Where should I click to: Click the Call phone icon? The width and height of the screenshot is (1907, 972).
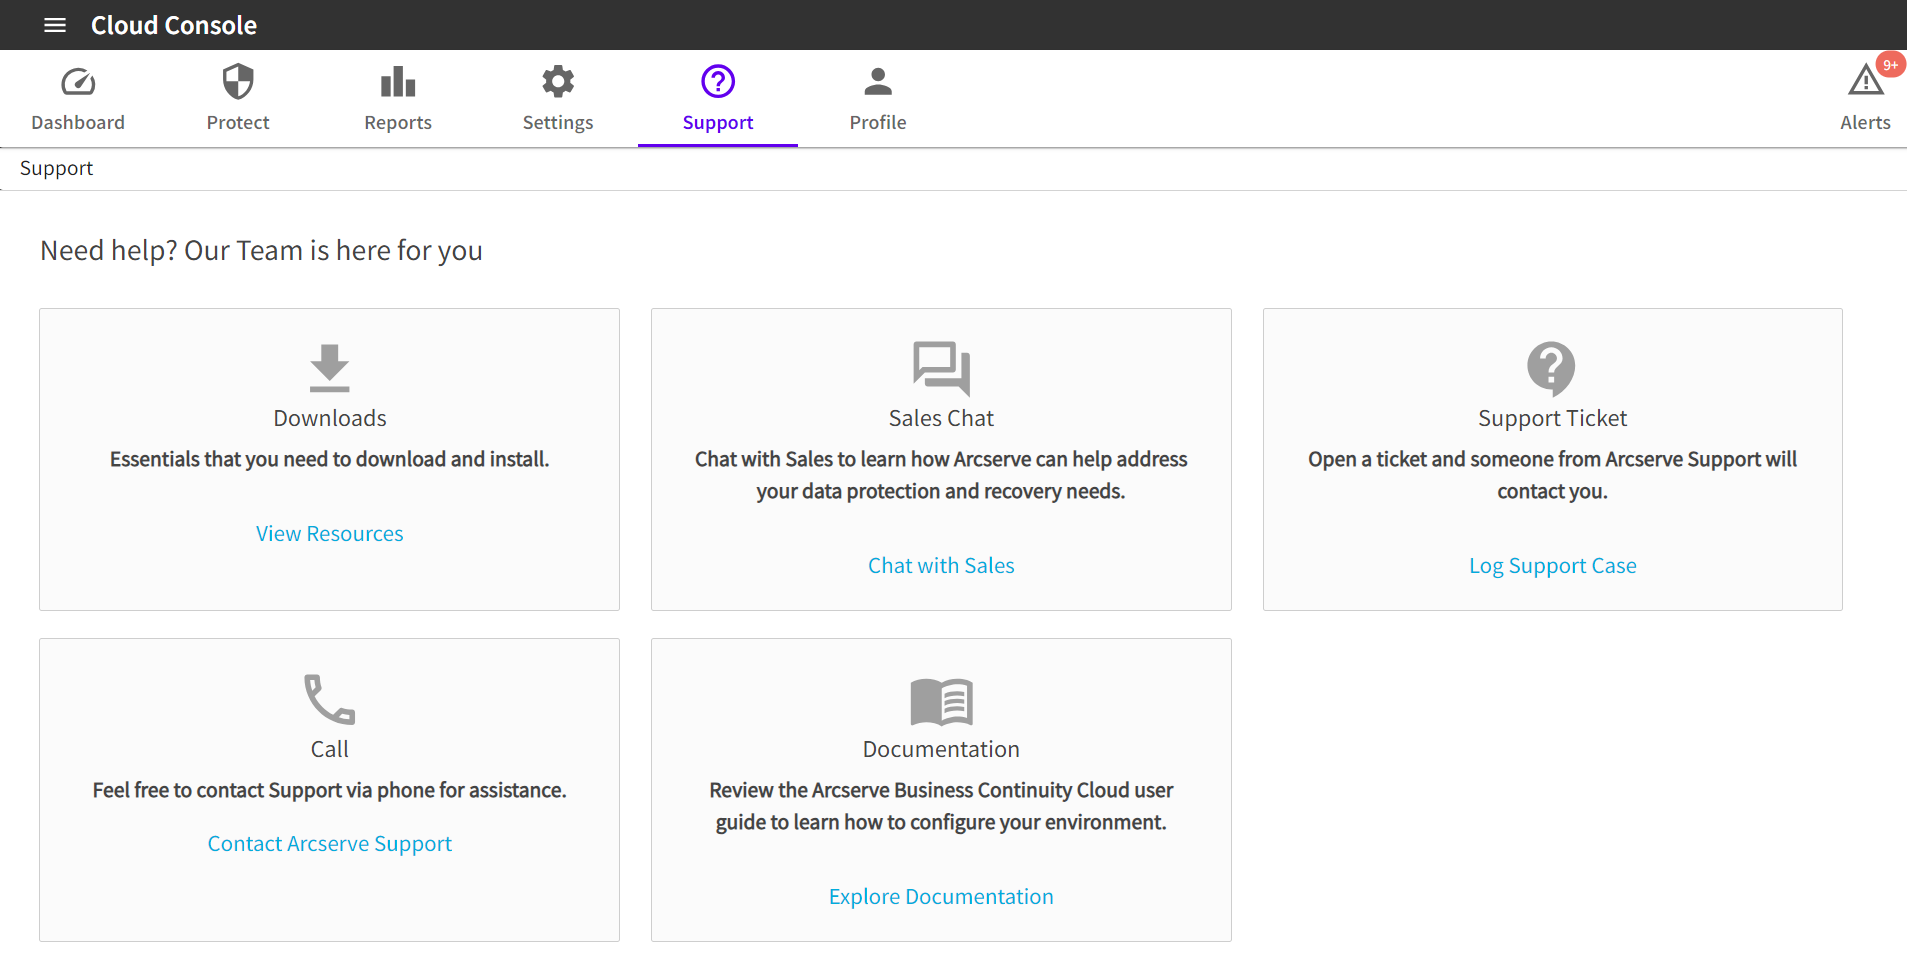pos(329,699)
